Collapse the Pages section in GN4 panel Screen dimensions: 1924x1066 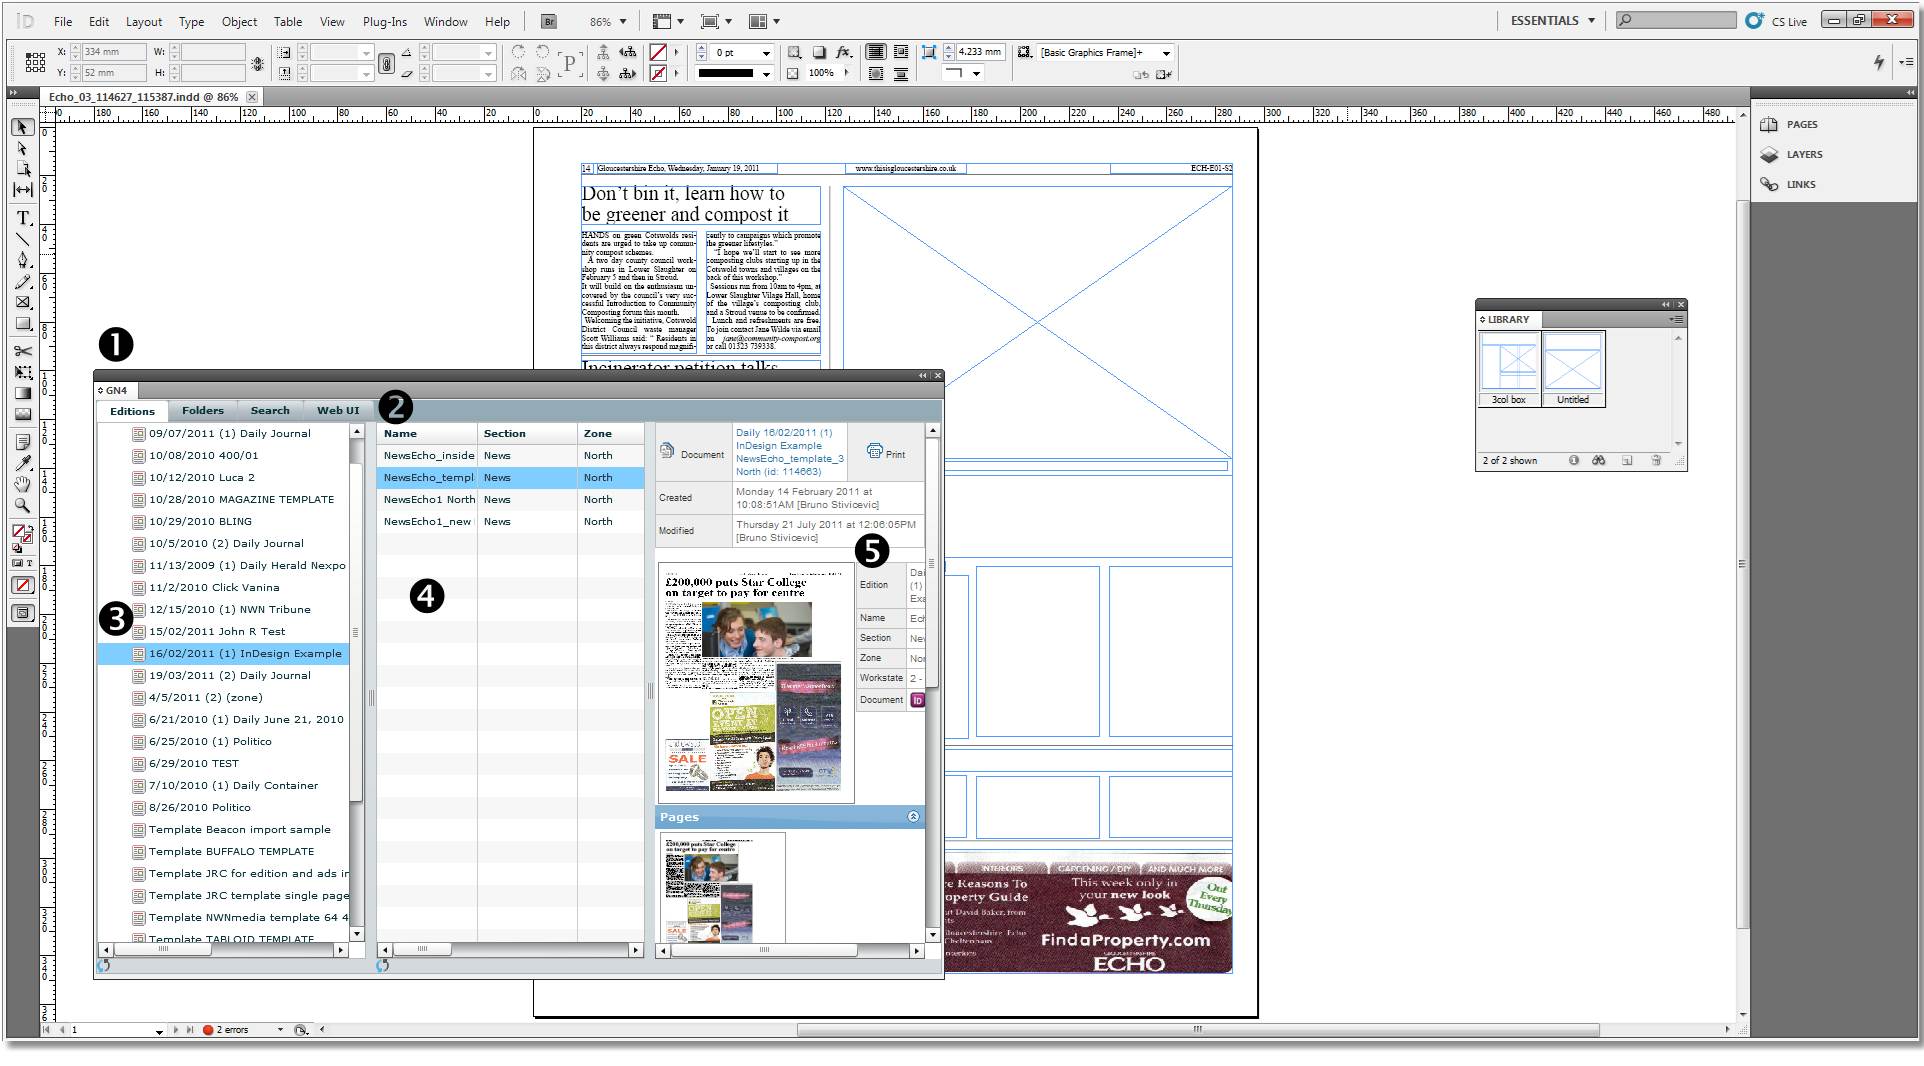(913, 817)
